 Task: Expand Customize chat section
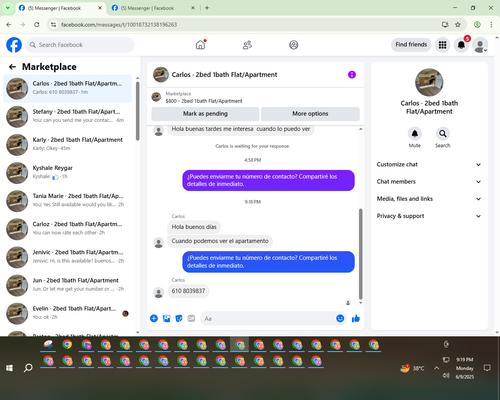429,164
